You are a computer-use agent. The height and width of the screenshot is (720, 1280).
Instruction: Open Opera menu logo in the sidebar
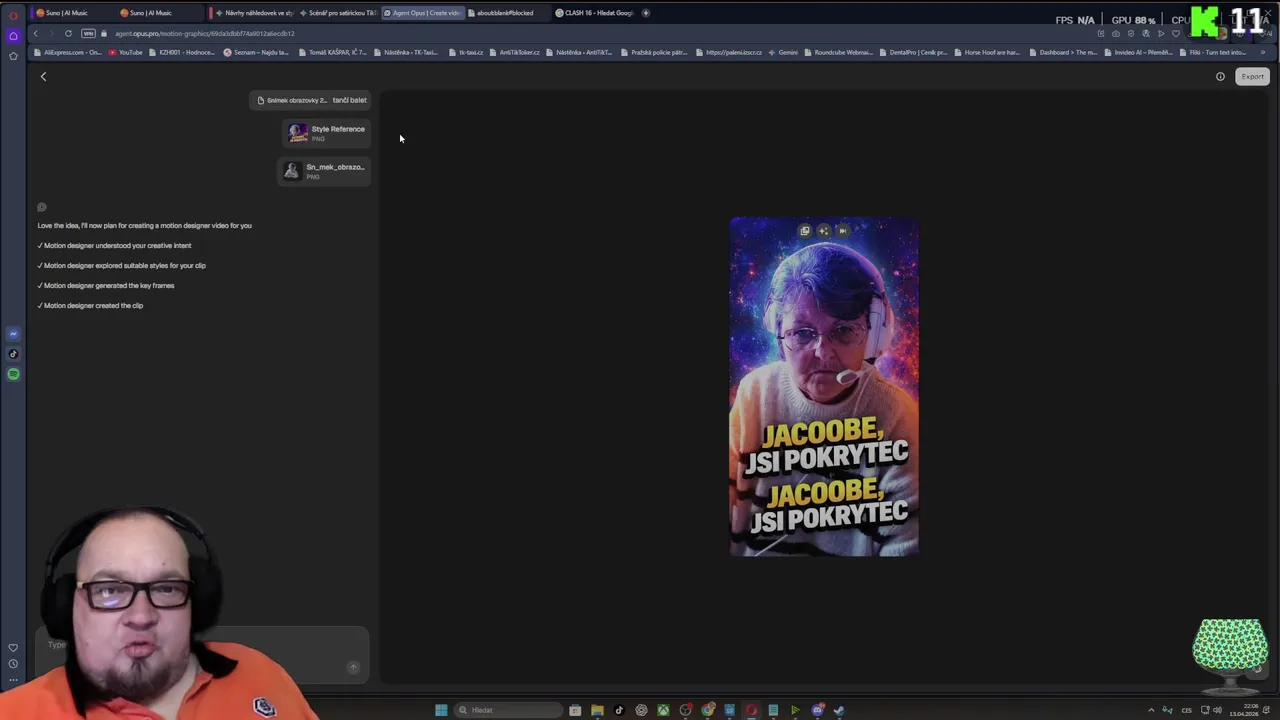click(x=13, y=16)
